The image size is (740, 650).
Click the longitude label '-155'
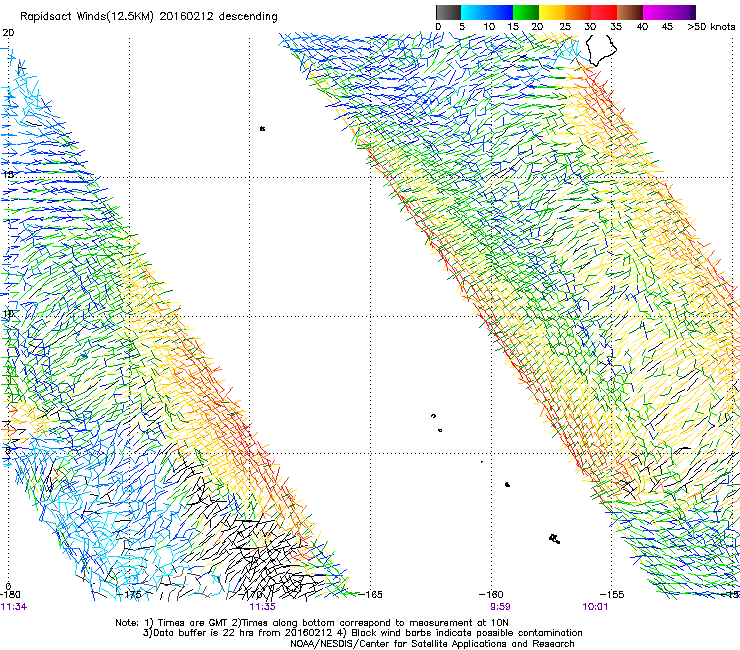click(612, 595)
